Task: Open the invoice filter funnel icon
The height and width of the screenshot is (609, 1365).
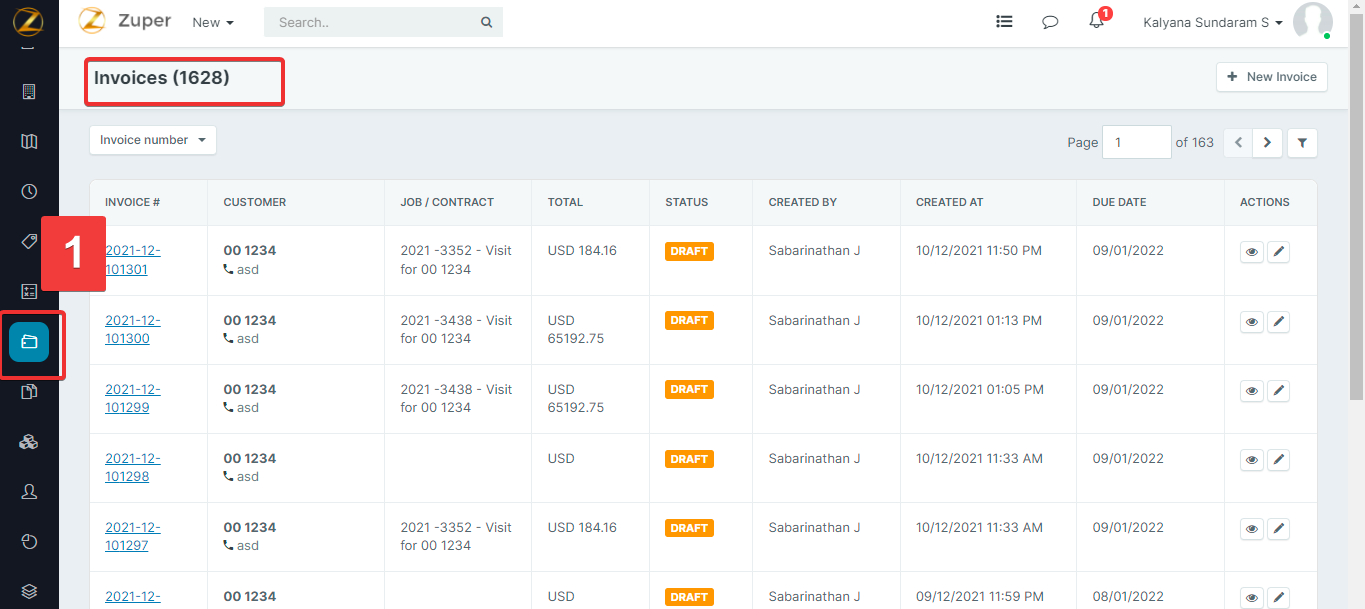Action: pos(1302,143)
